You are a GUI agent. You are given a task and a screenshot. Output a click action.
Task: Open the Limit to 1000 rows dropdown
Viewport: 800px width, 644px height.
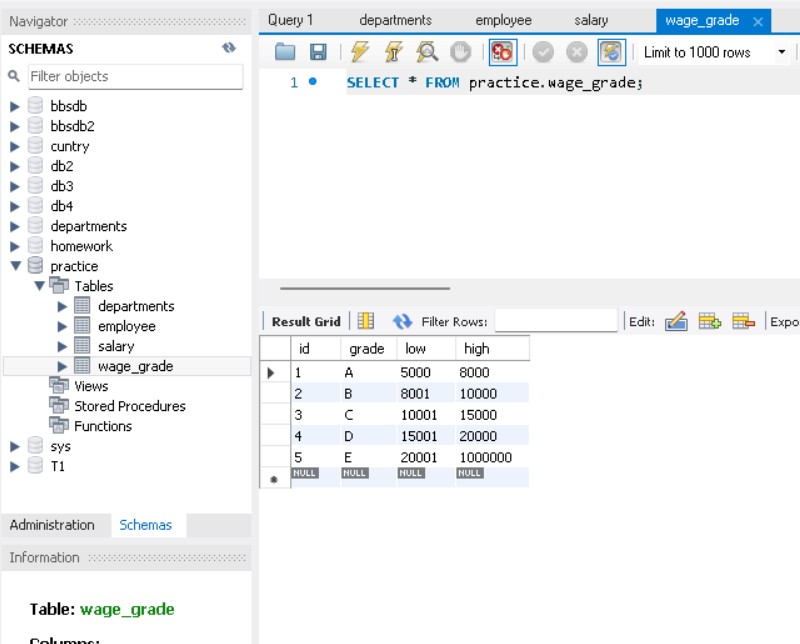(x=781, y=52)
